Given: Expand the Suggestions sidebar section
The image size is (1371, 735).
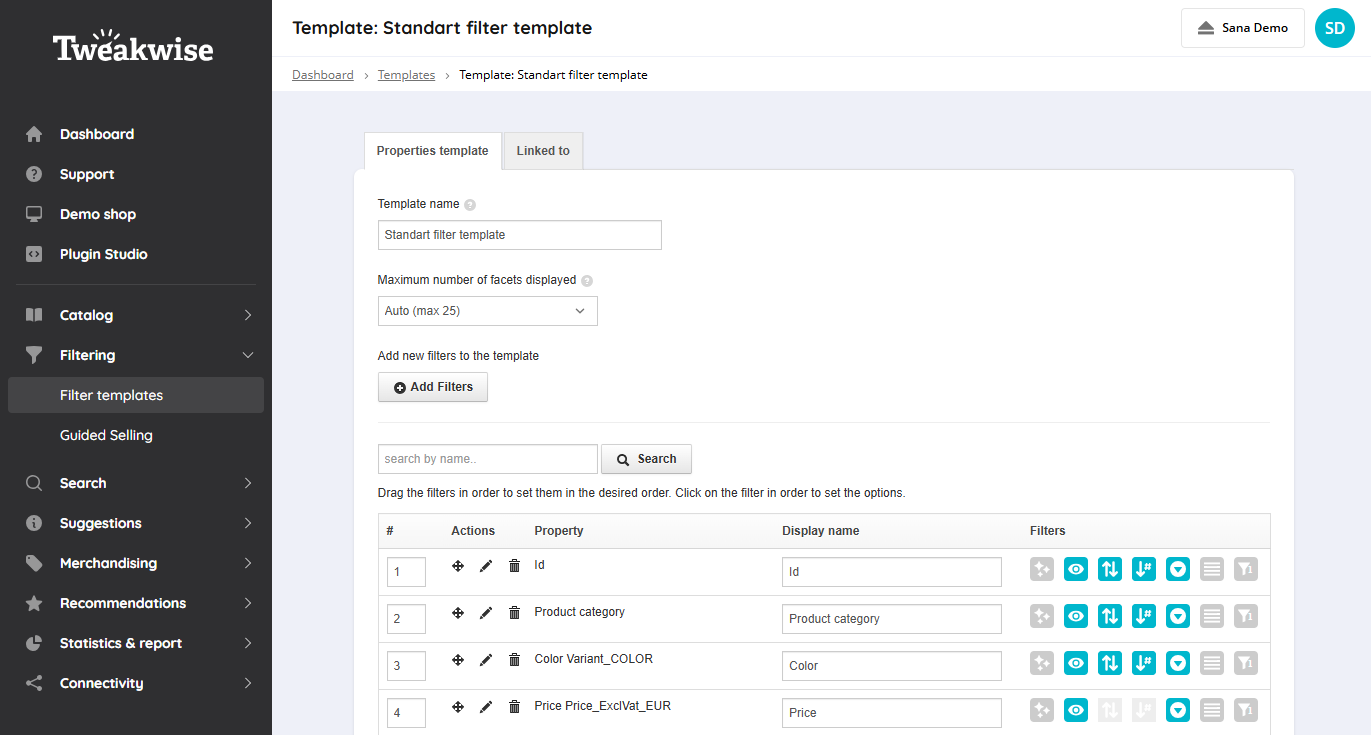Looking at the screenshot, I should click(x=136, y=523).
